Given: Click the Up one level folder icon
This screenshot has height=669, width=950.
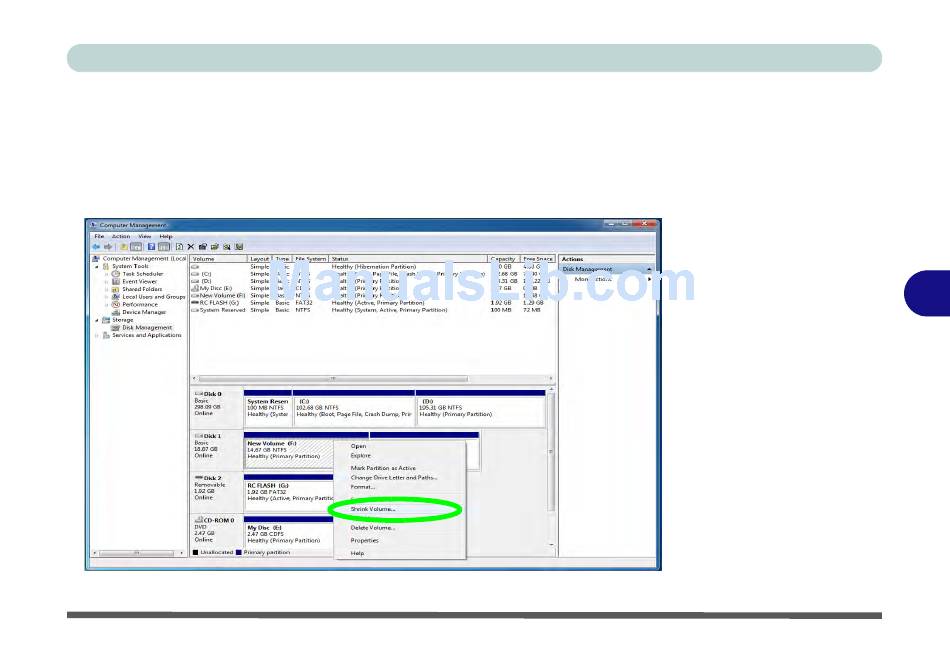Looking at the screenshot, I should click(124, 247).
